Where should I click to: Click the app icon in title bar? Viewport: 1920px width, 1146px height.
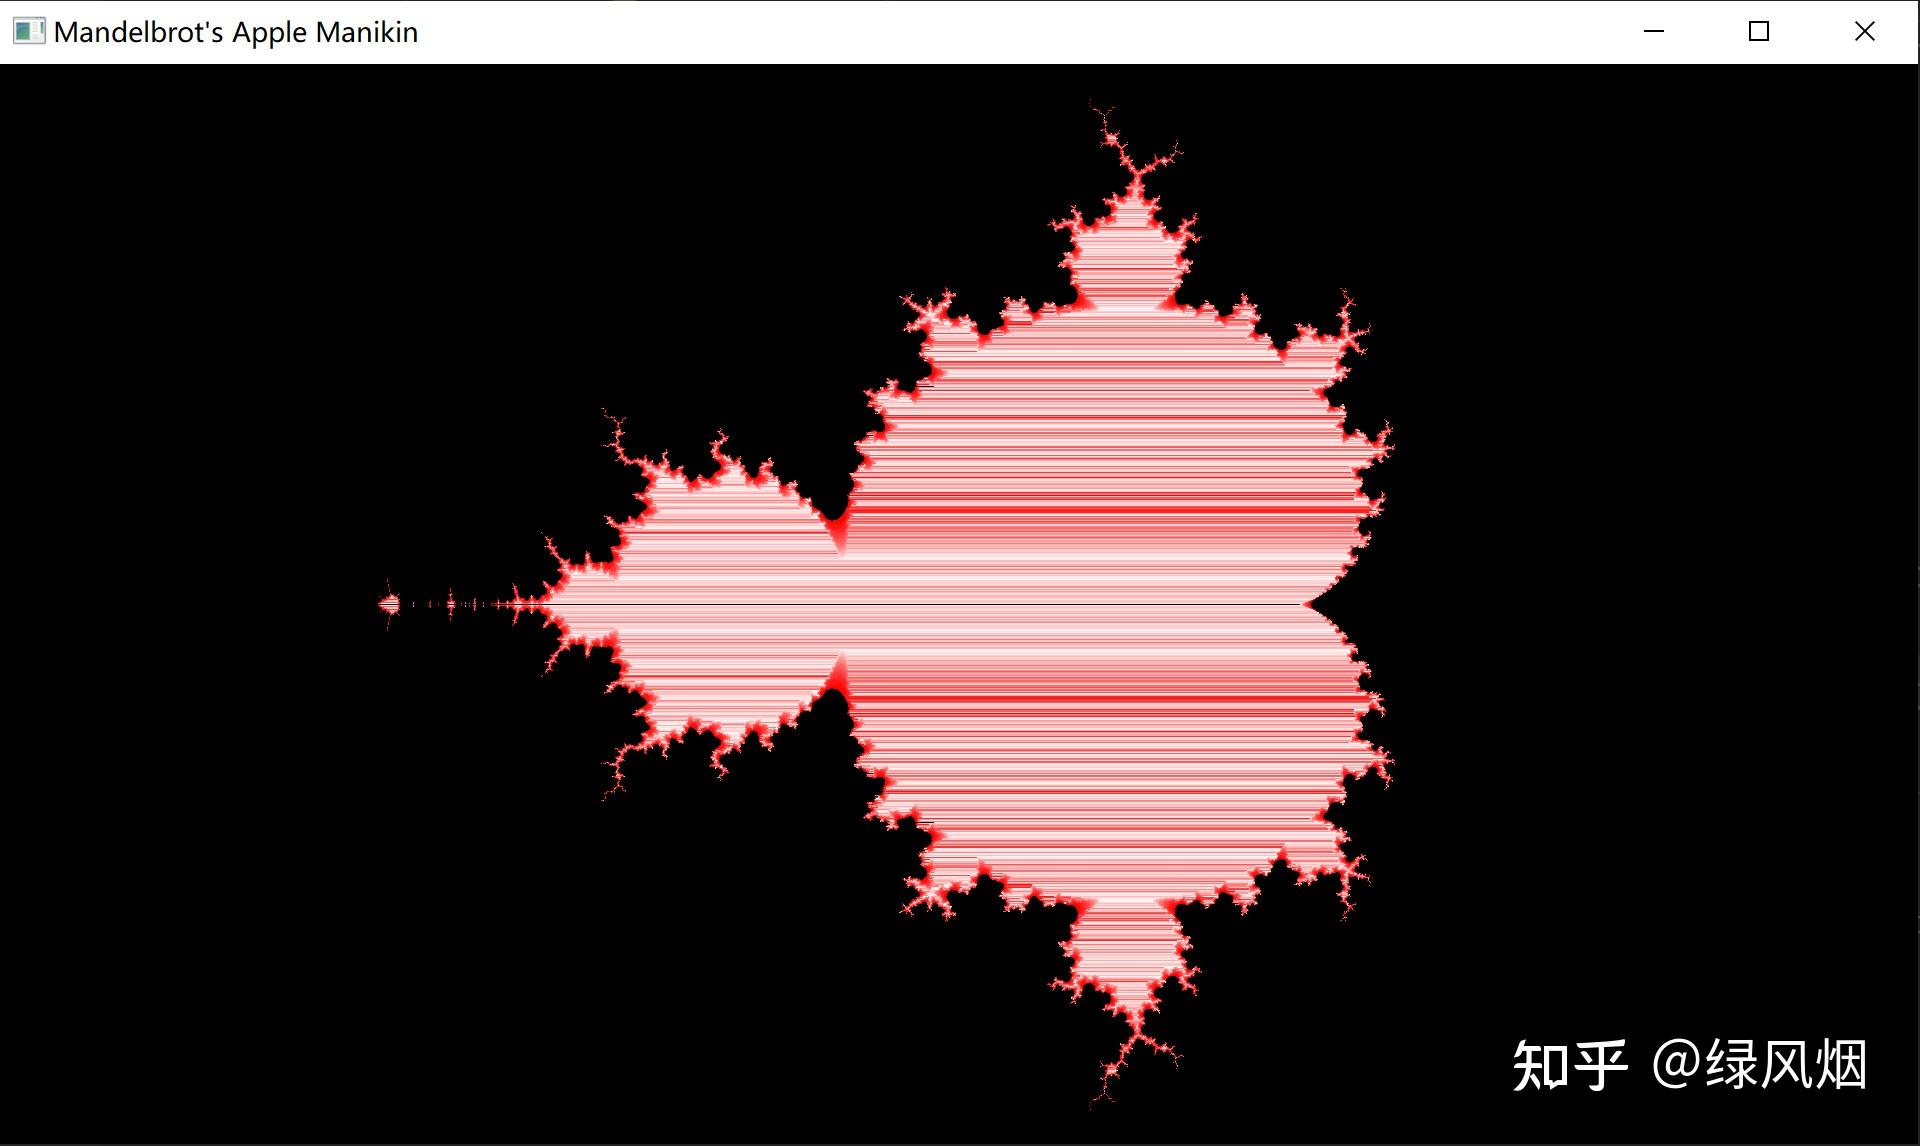click(28, 32)
